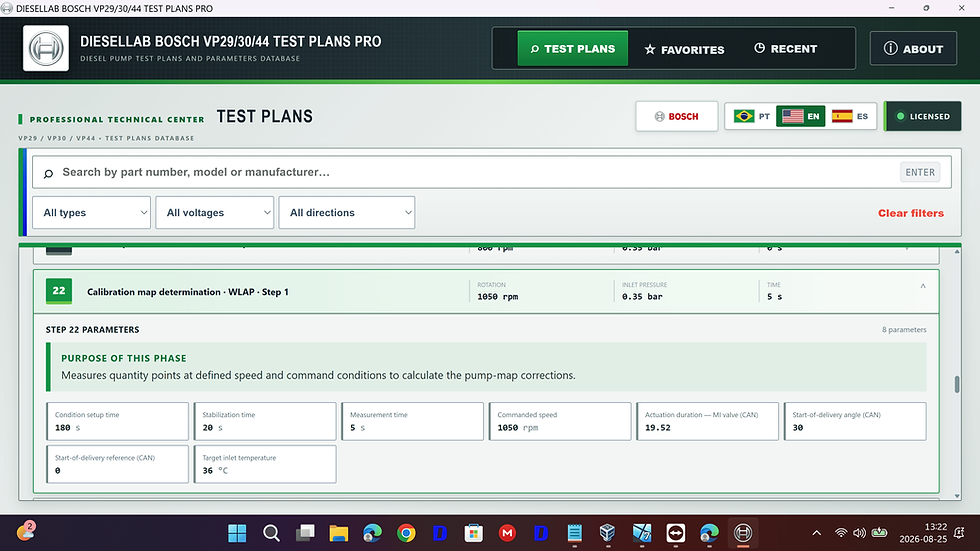Click the Actuation duration MI valve card
The height and width of the screenshot is (551, 980).
click(x=708, y=422)
